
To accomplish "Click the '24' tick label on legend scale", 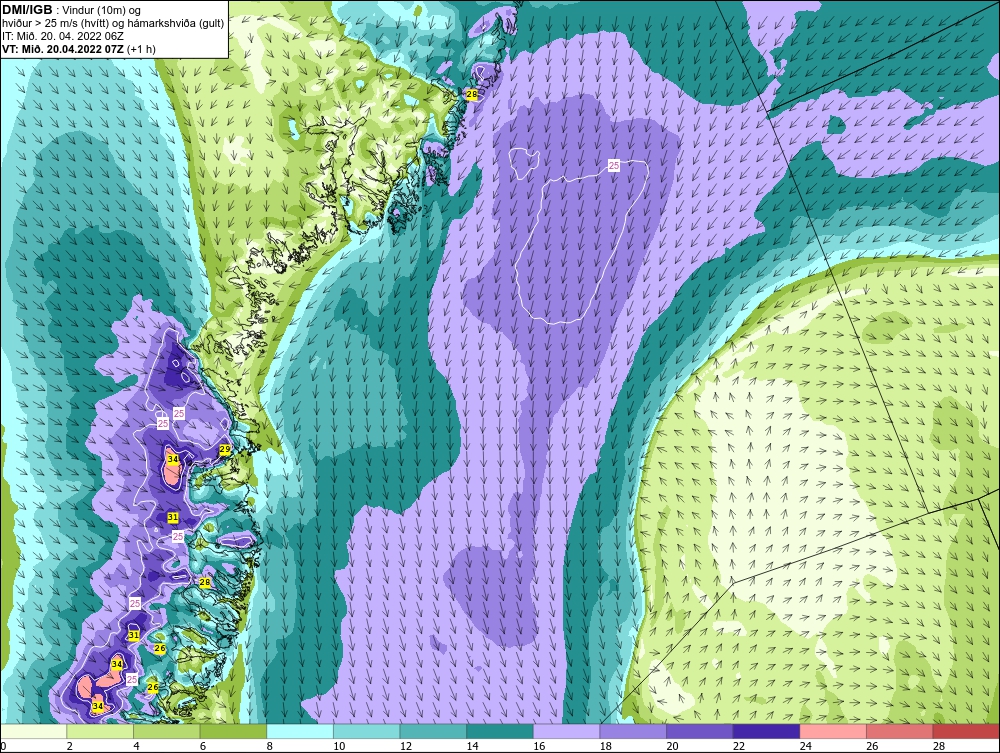I will 805,746.
